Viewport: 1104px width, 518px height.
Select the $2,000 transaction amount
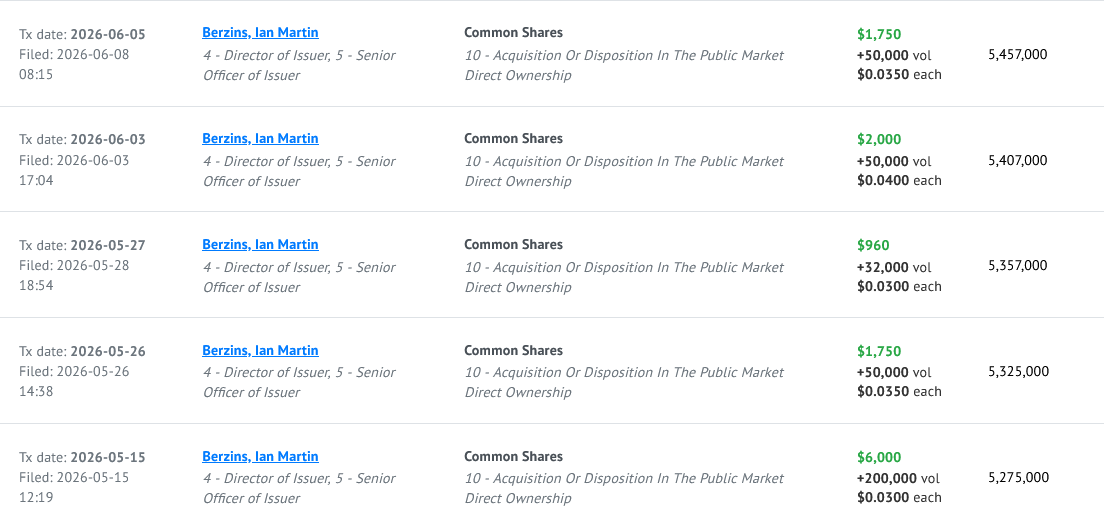[x=879, y=139]
